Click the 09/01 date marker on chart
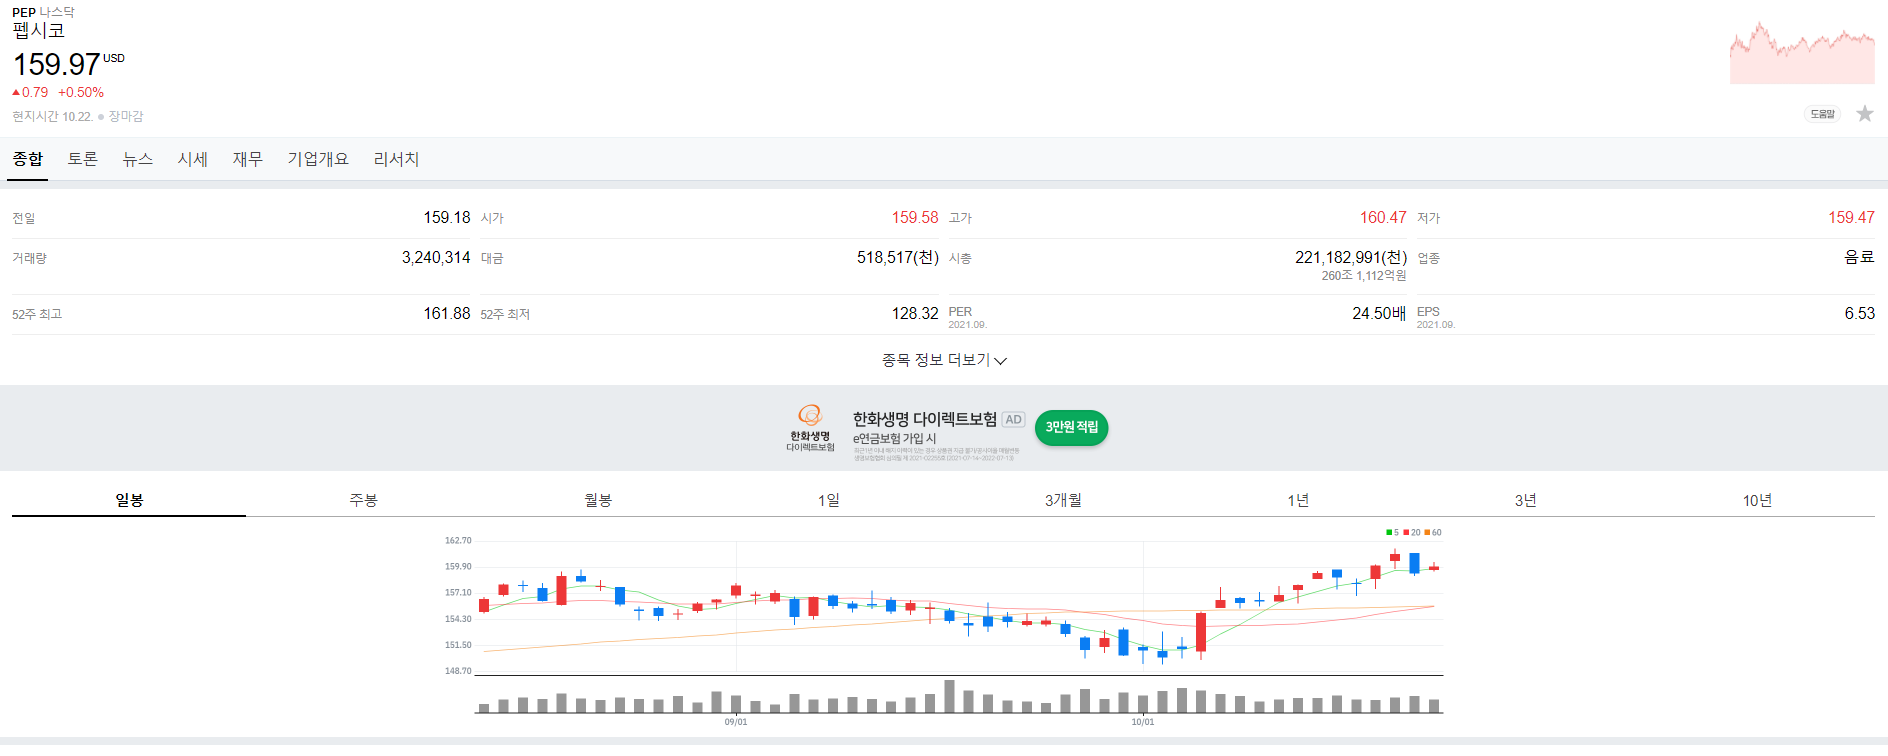This screenshot has width=1888, height=756. 736,722
